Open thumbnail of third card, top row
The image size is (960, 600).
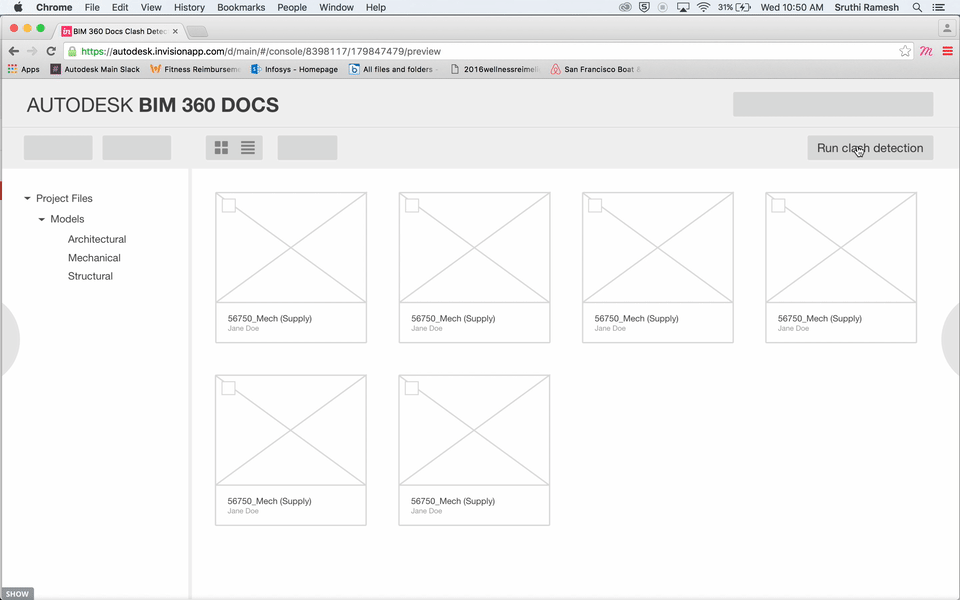coord(658,247)
